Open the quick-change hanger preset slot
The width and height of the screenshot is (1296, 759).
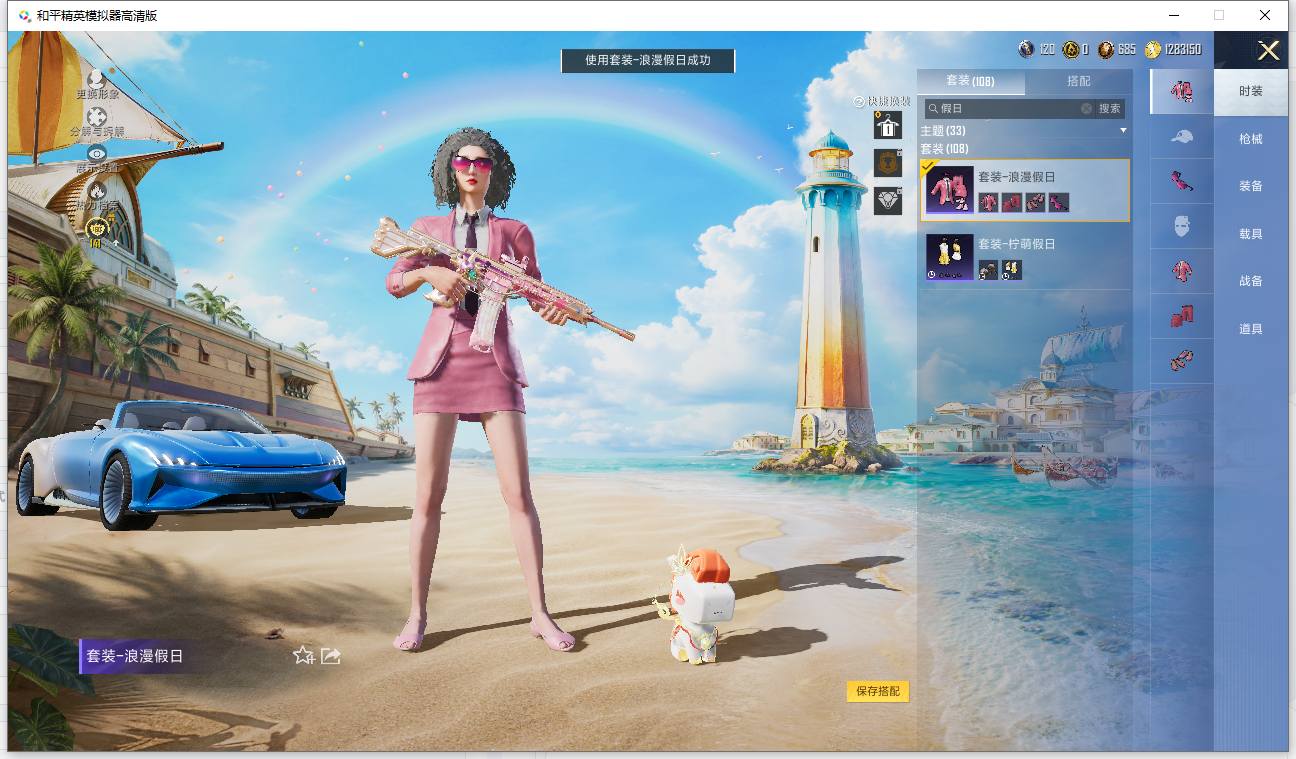click(x=888, y=125)
